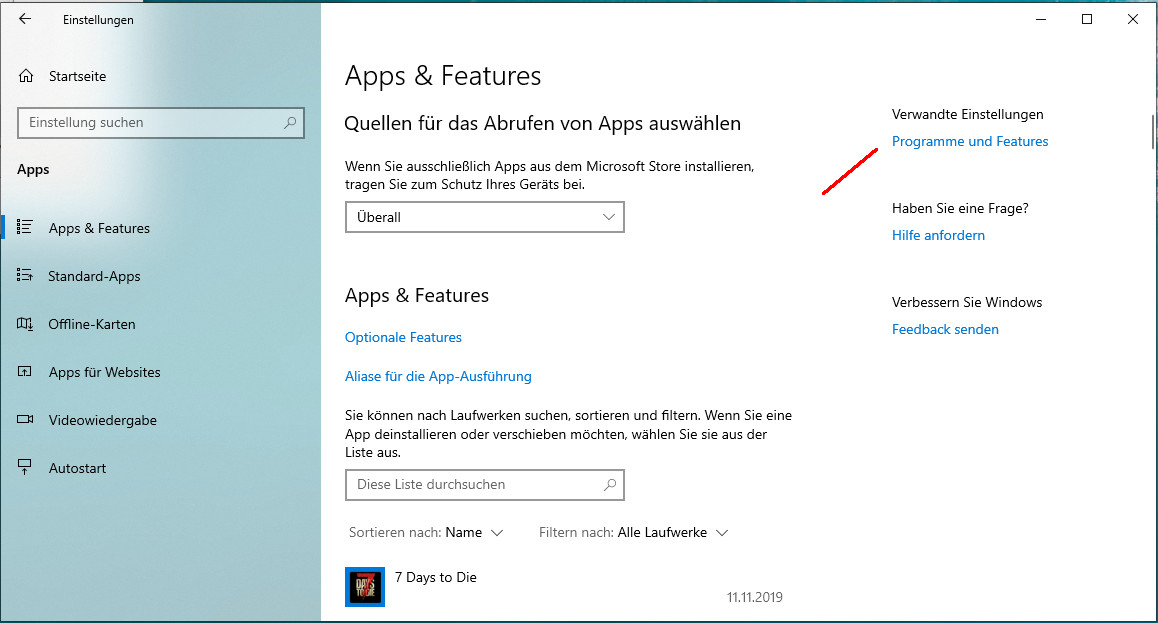Open the Feedback senden link
This screenshot has width=1158, height=623.
coord(945,330)
